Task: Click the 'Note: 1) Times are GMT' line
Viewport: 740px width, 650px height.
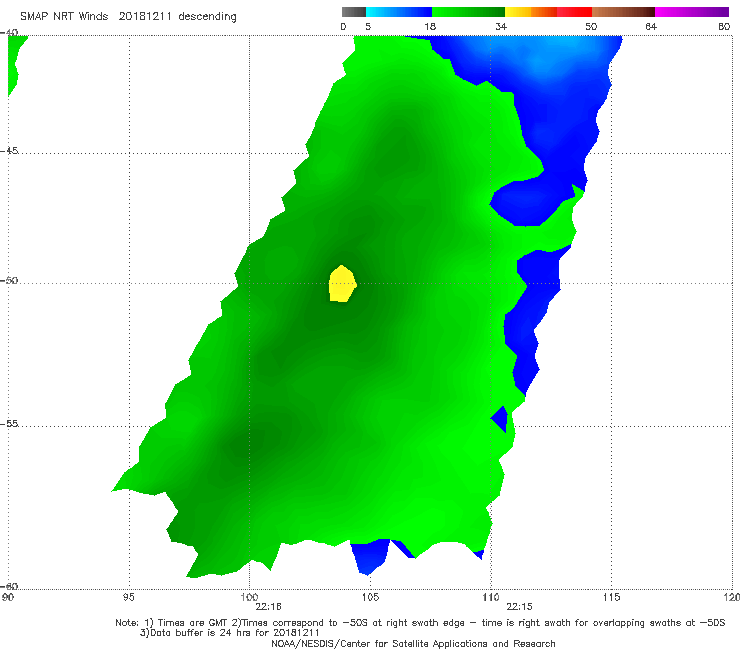Action: (x=420, y=623)
